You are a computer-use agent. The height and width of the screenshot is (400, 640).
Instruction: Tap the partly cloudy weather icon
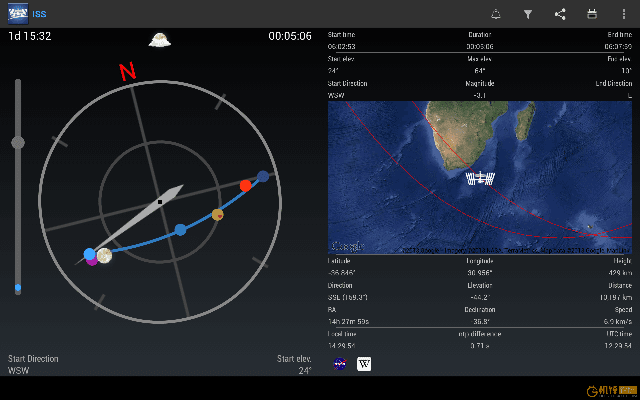159,40
